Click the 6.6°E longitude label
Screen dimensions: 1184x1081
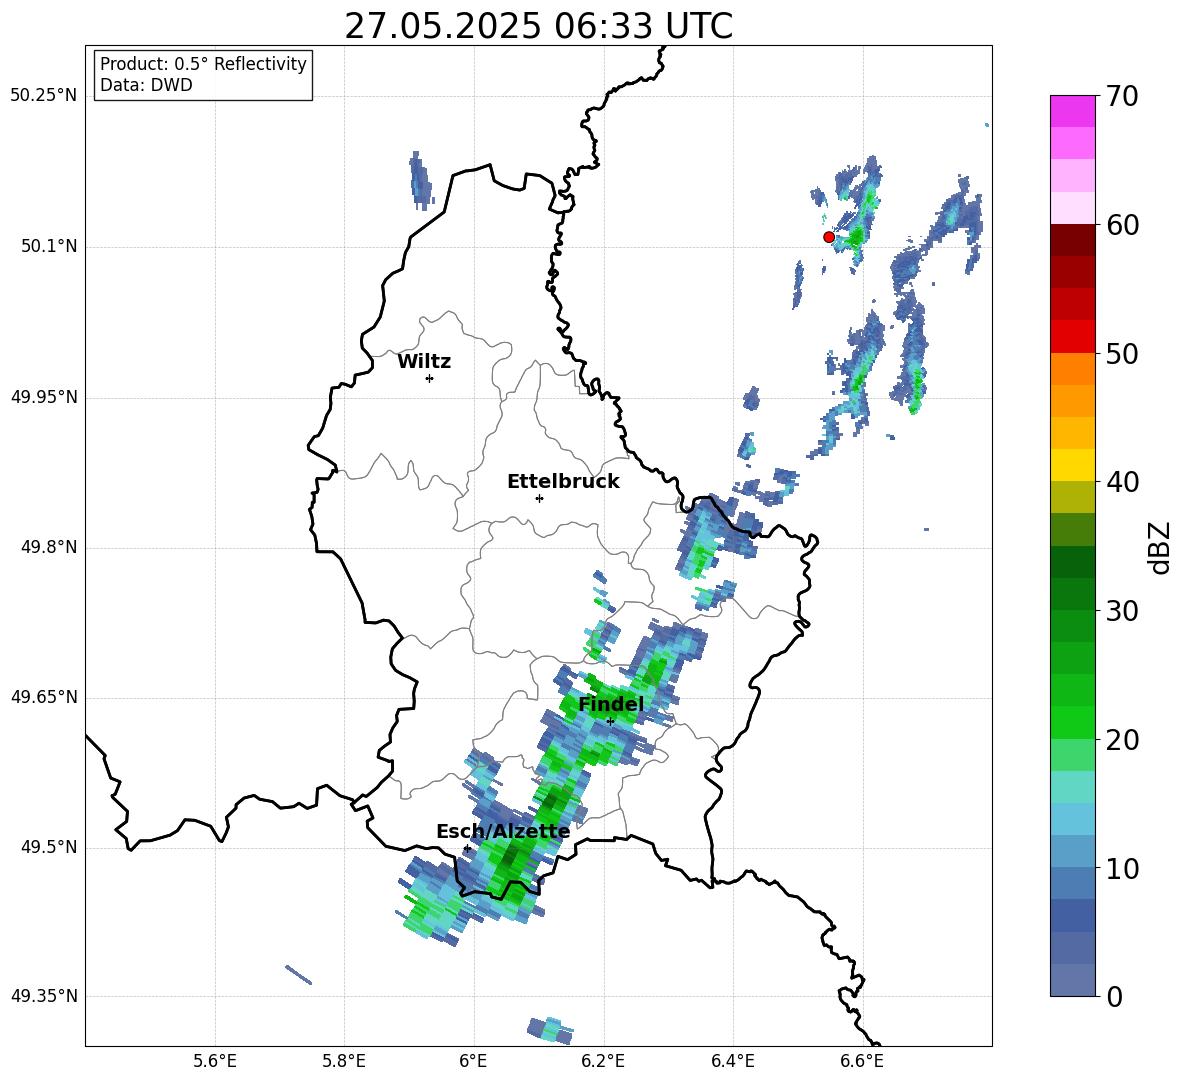pyautogui.click(x=862, y=1061)
